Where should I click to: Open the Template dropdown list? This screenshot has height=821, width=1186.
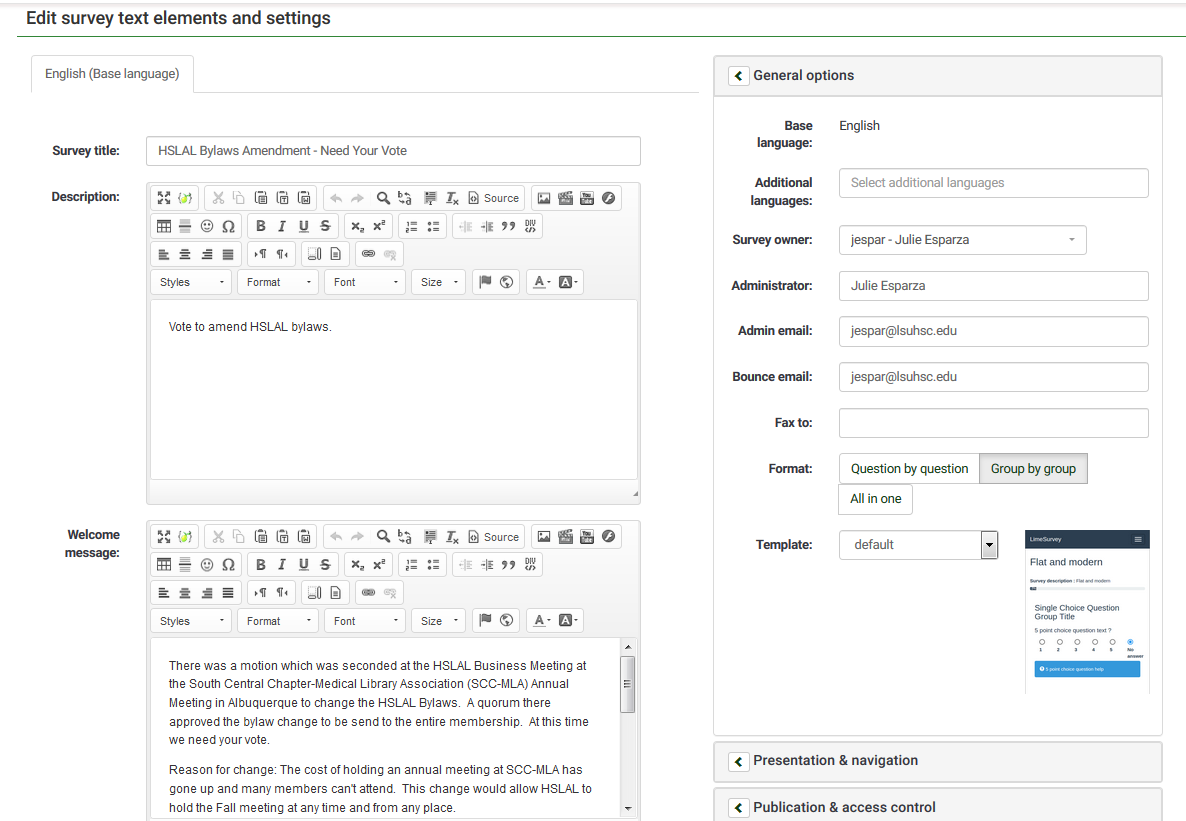[x=989, y=545]
